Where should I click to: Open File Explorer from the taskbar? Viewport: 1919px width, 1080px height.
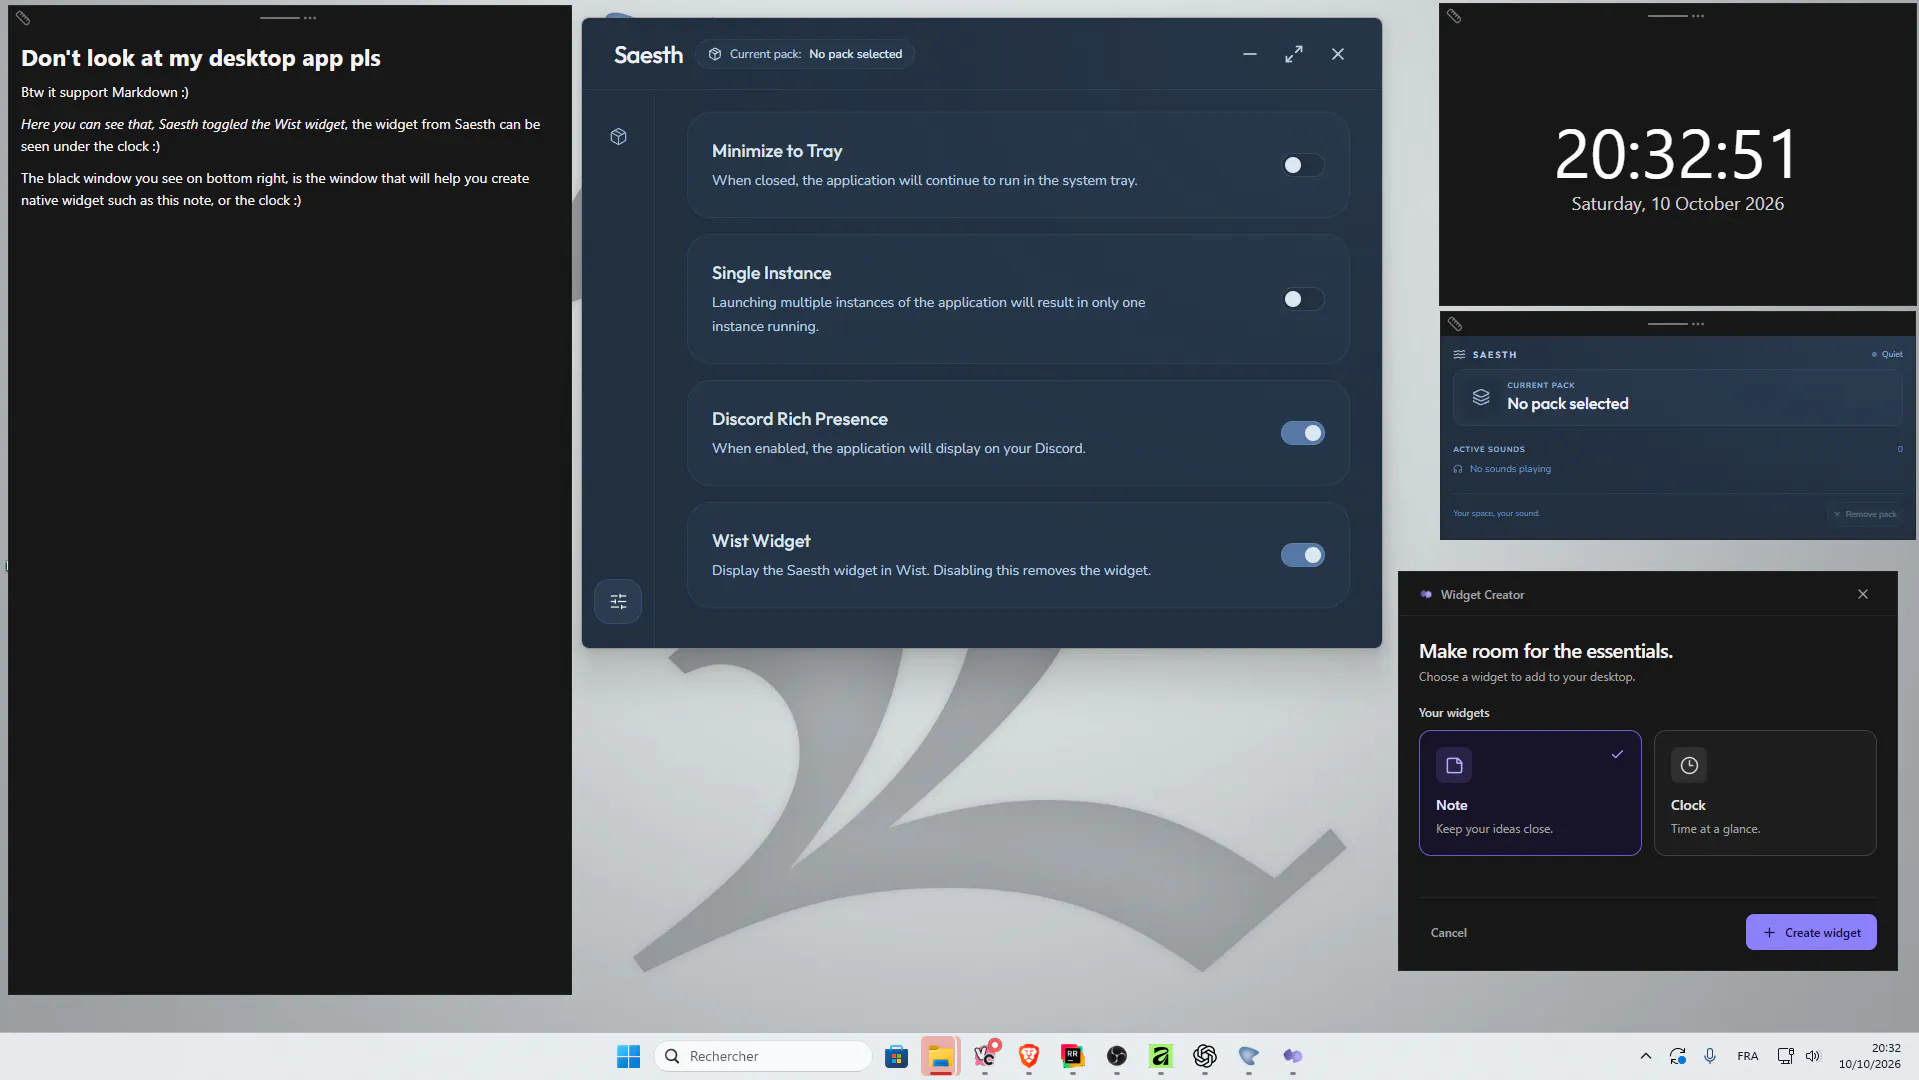point(940,1056)
